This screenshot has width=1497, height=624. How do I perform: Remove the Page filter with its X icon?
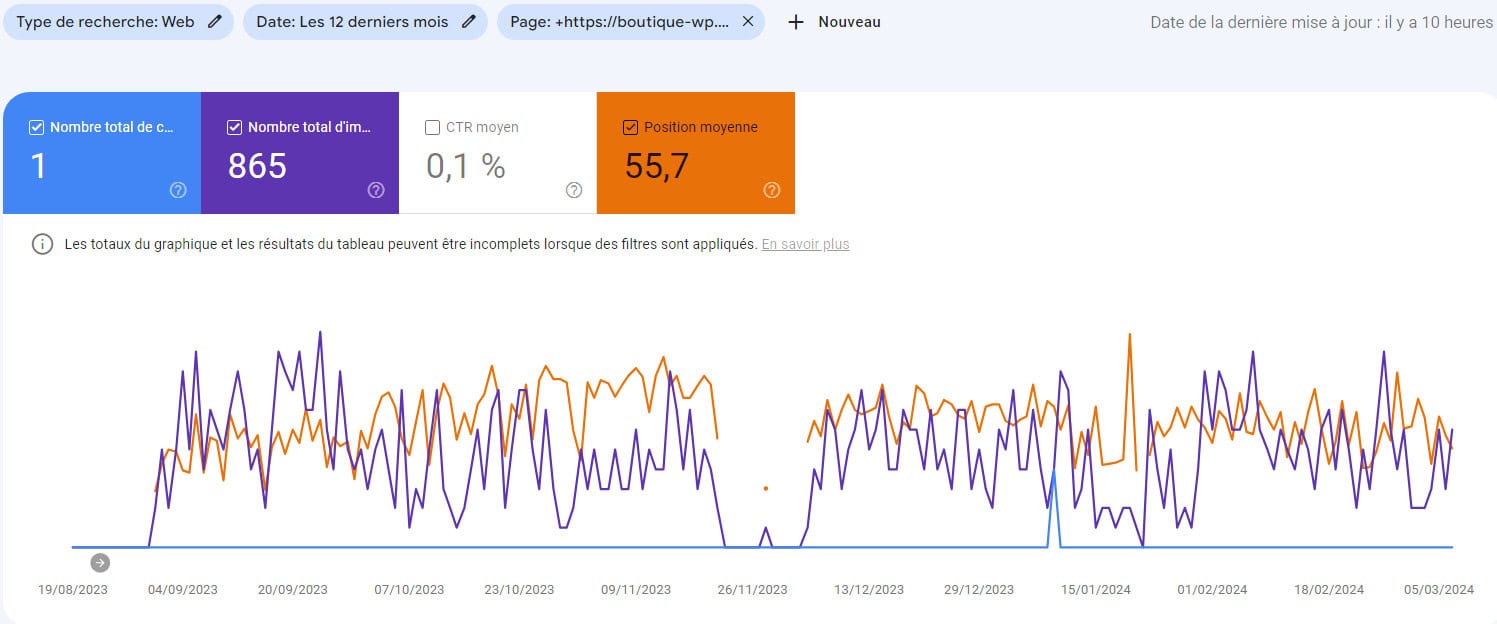click(747, 22)
